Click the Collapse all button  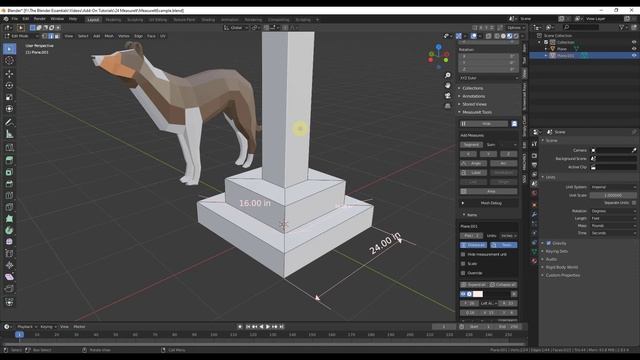click(503, 285)
